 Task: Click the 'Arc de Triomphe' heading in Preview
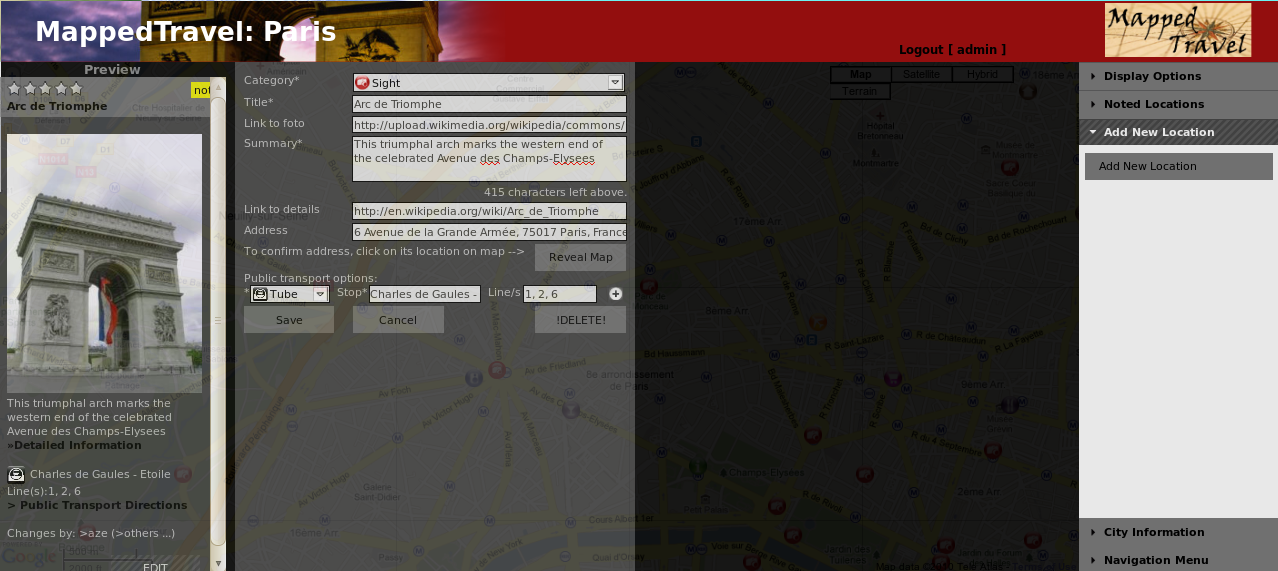click(57, 106)
